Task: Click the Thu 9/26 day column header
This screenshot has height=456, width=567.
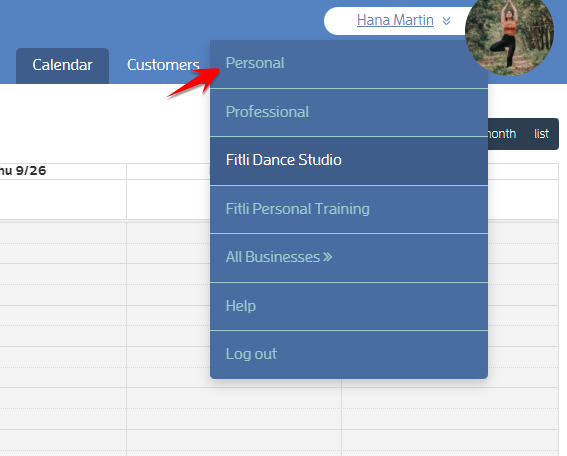Action: (63, 171)
